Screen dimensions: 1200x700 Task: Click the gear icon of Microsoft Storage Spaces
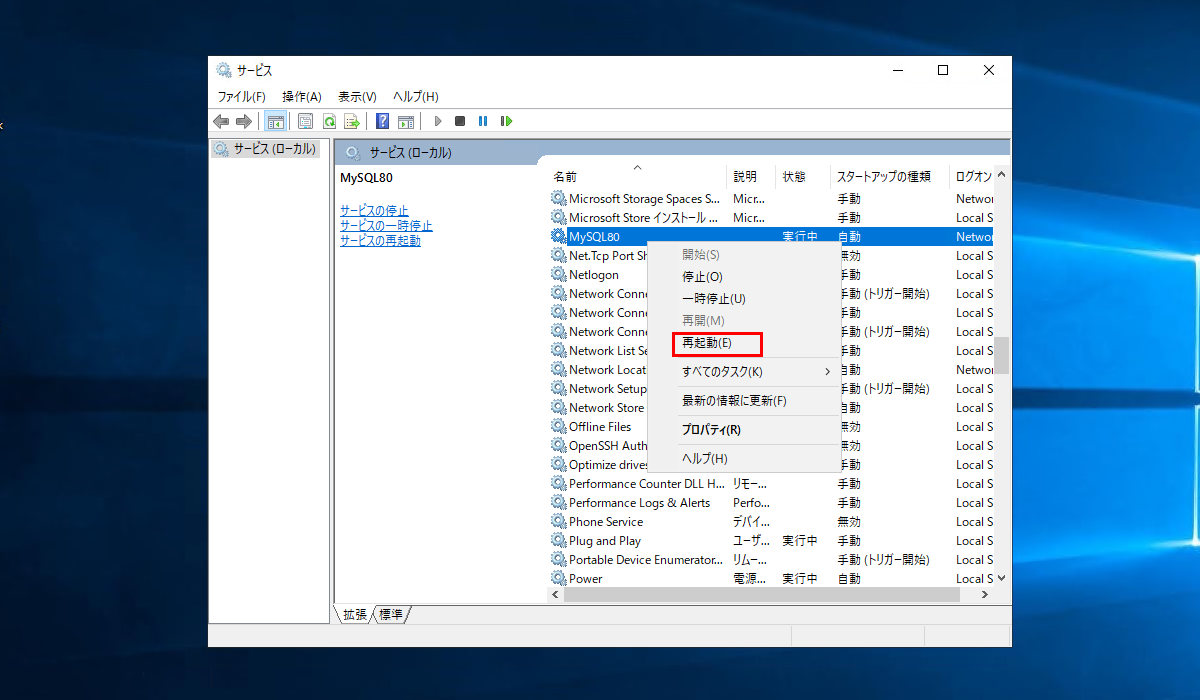click(x=558, y=199)
